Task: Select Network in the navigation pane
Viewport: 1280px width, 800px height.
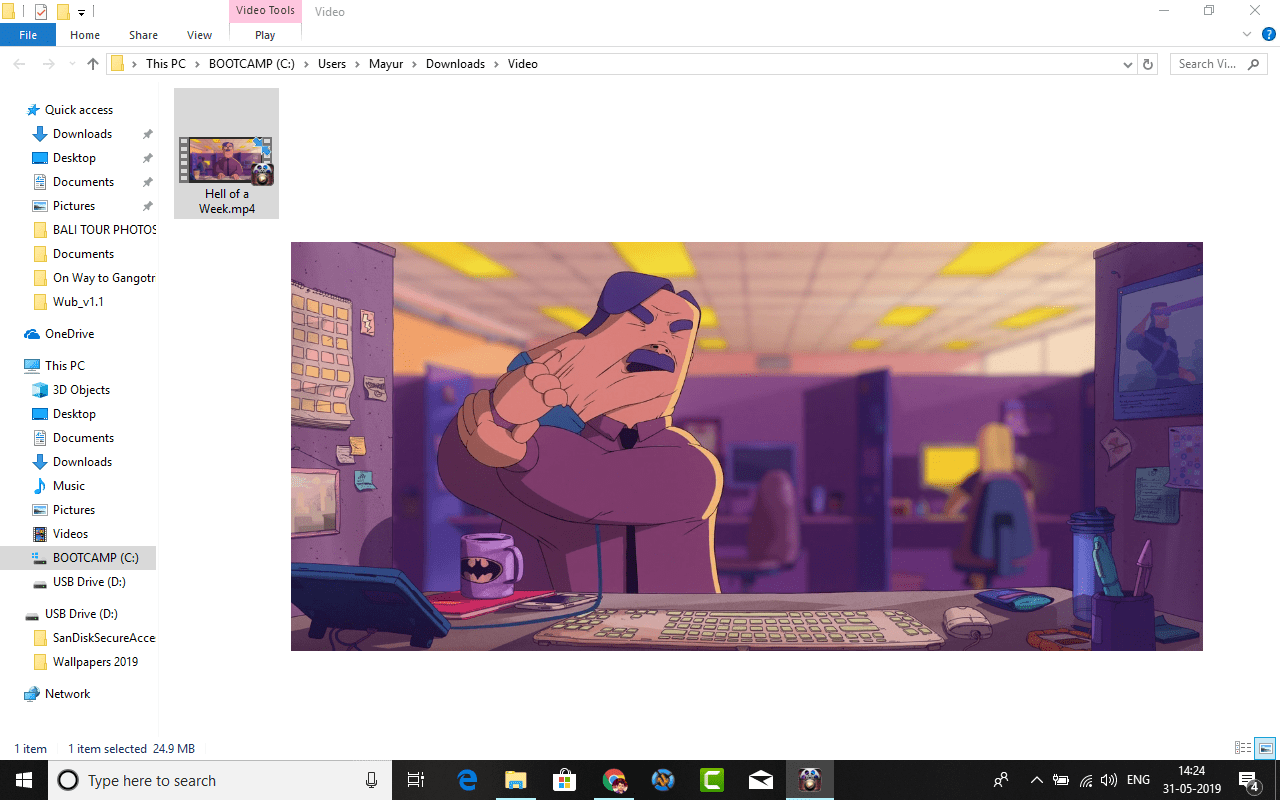Action: 67,694
